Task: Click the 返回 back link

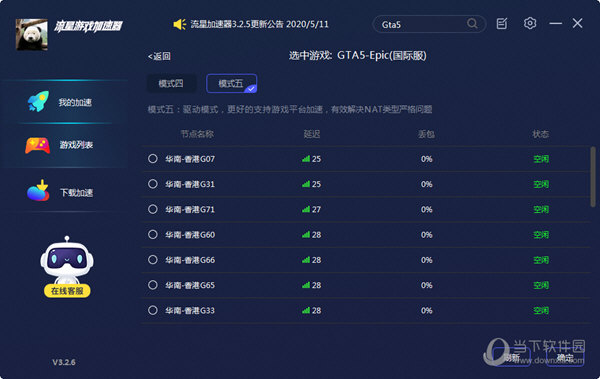Action: coord(159,56)
